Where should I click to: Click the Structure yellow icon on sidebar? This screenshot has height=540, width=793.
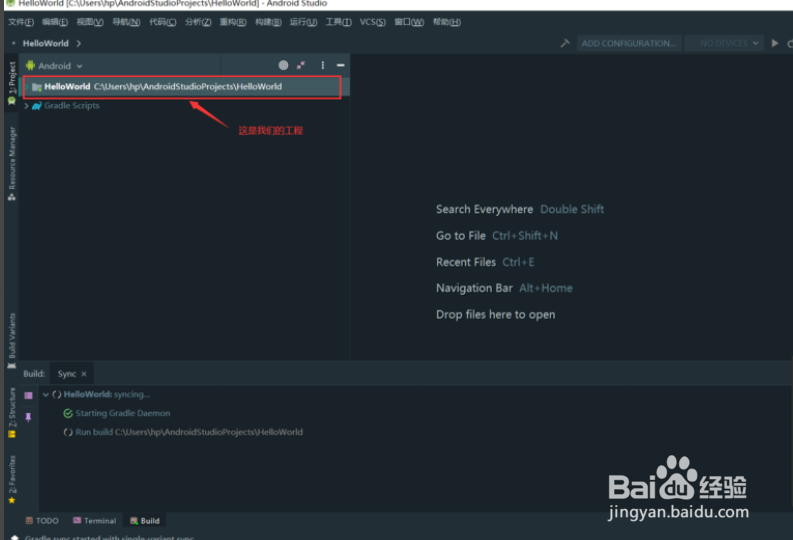12,434
